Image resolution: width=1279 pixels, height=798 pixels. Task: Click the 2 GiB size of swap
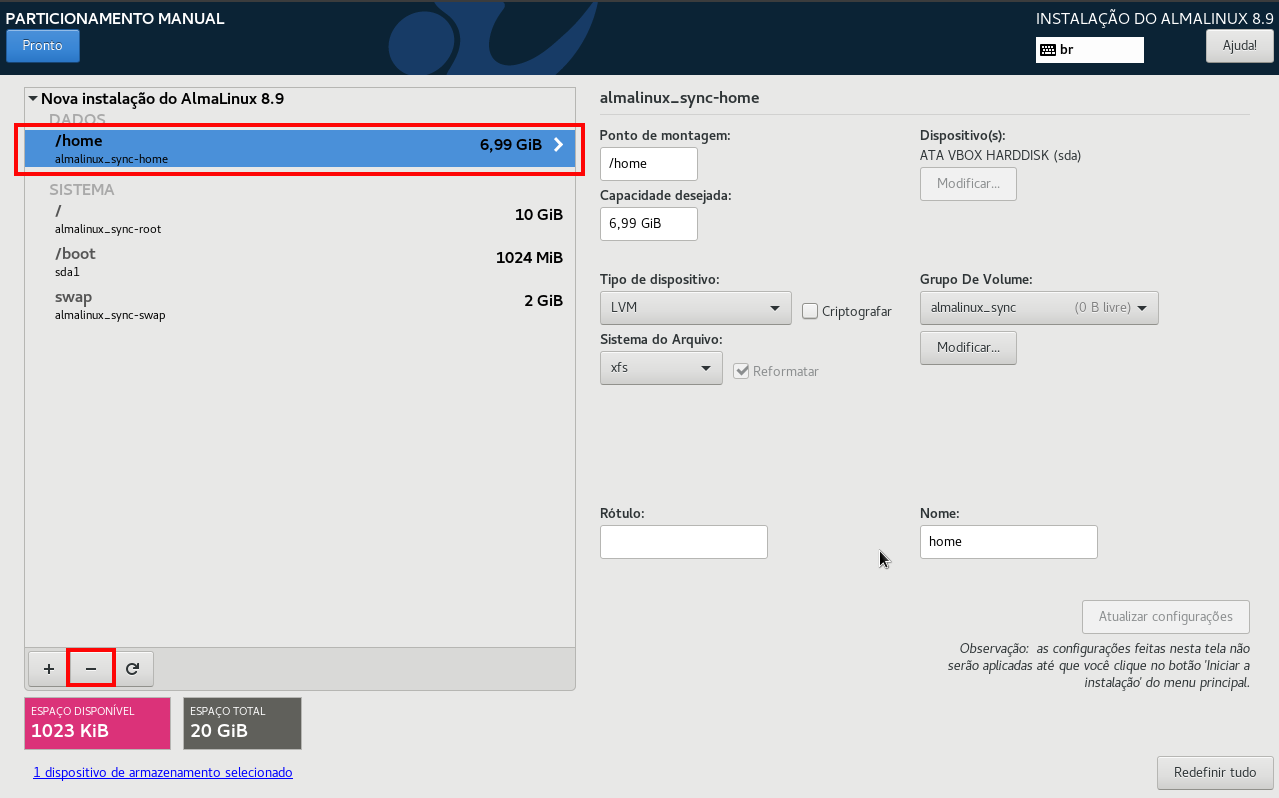click(543, 301)
